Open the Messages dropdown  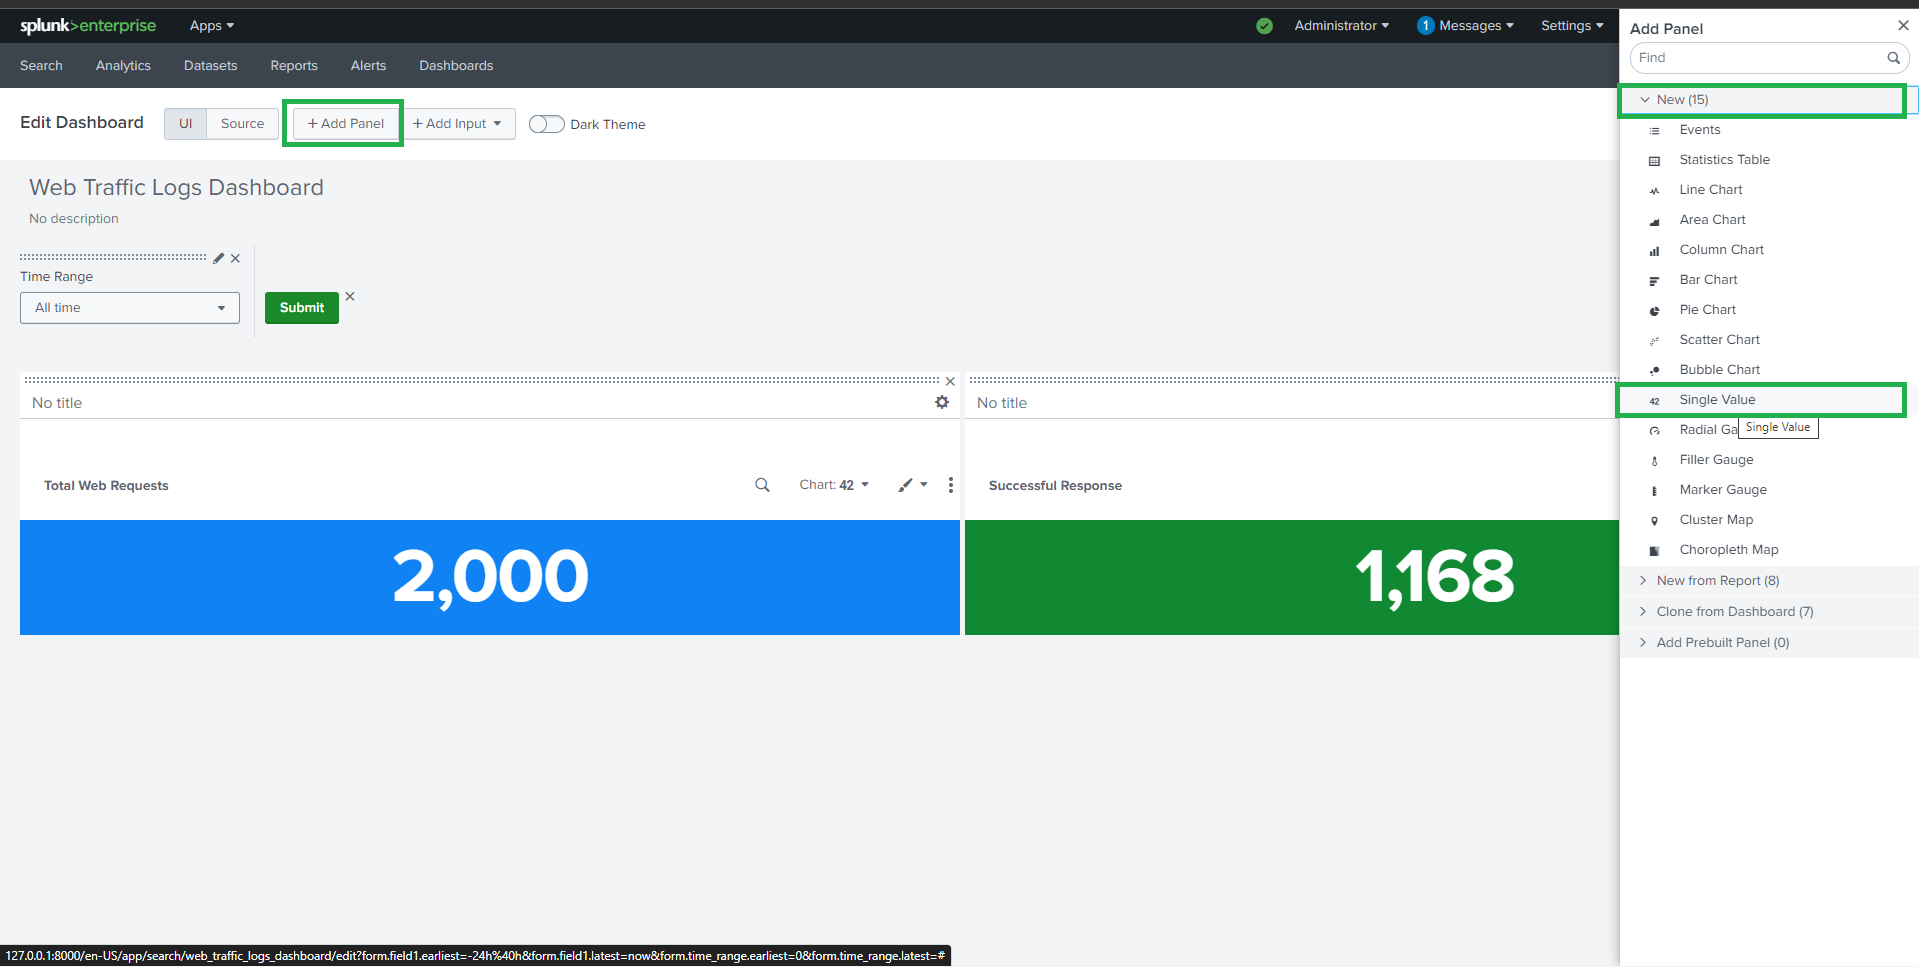(1465, 26)
